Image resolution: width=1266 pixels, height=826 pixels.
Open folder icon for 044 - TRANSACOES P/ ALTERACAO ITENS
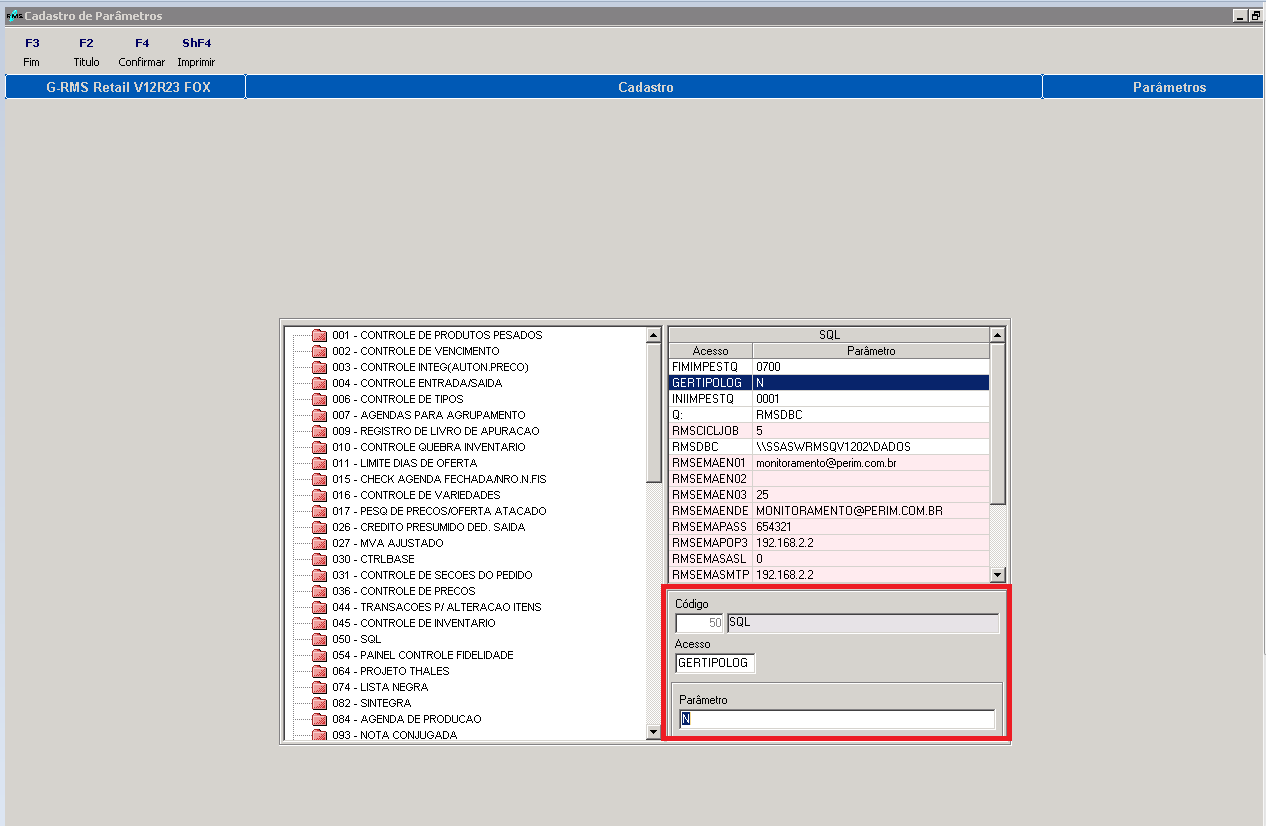(319, 607)
